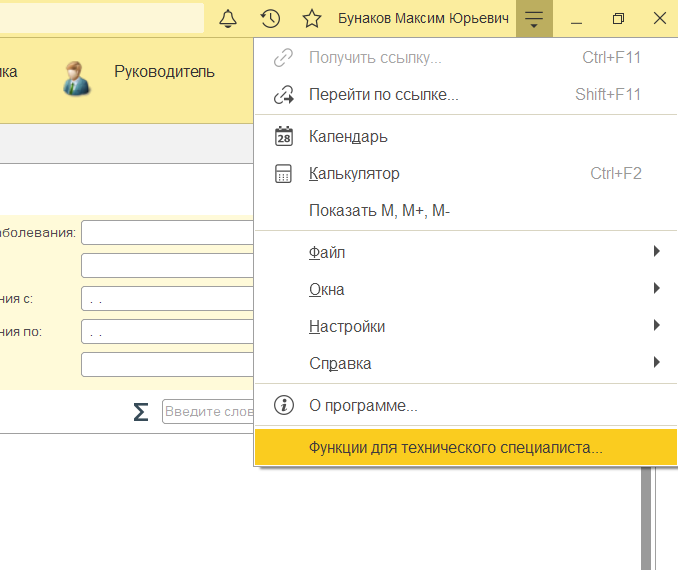
Task: Open the history clock icon
Action: click(x=270, y=19)
